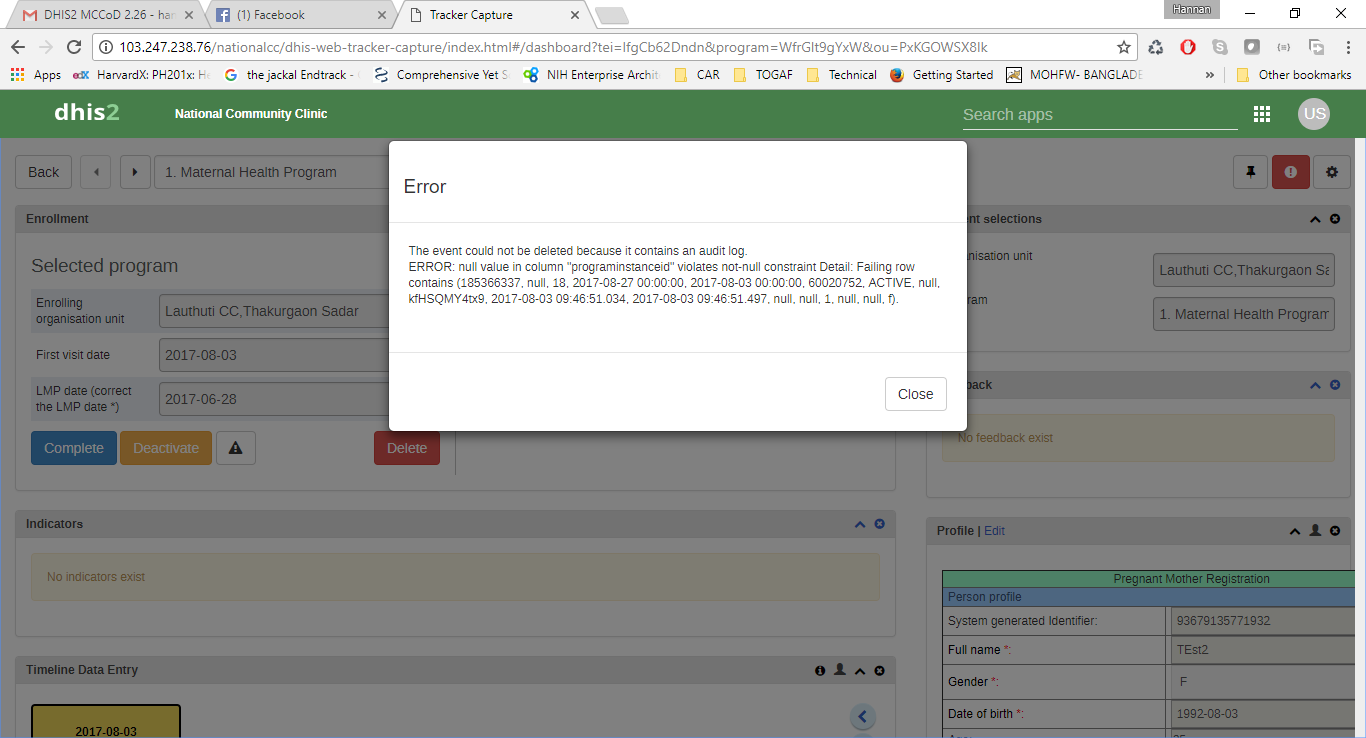Bookmark this page with the star icon
1366x738 pixels.
[x=1124, y=47]
